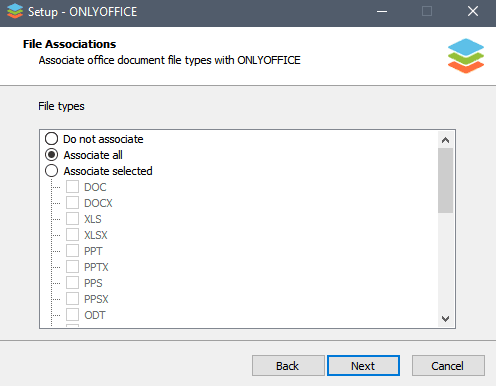Click the File types label
This screenshot has width=496, height=386.
61,106
